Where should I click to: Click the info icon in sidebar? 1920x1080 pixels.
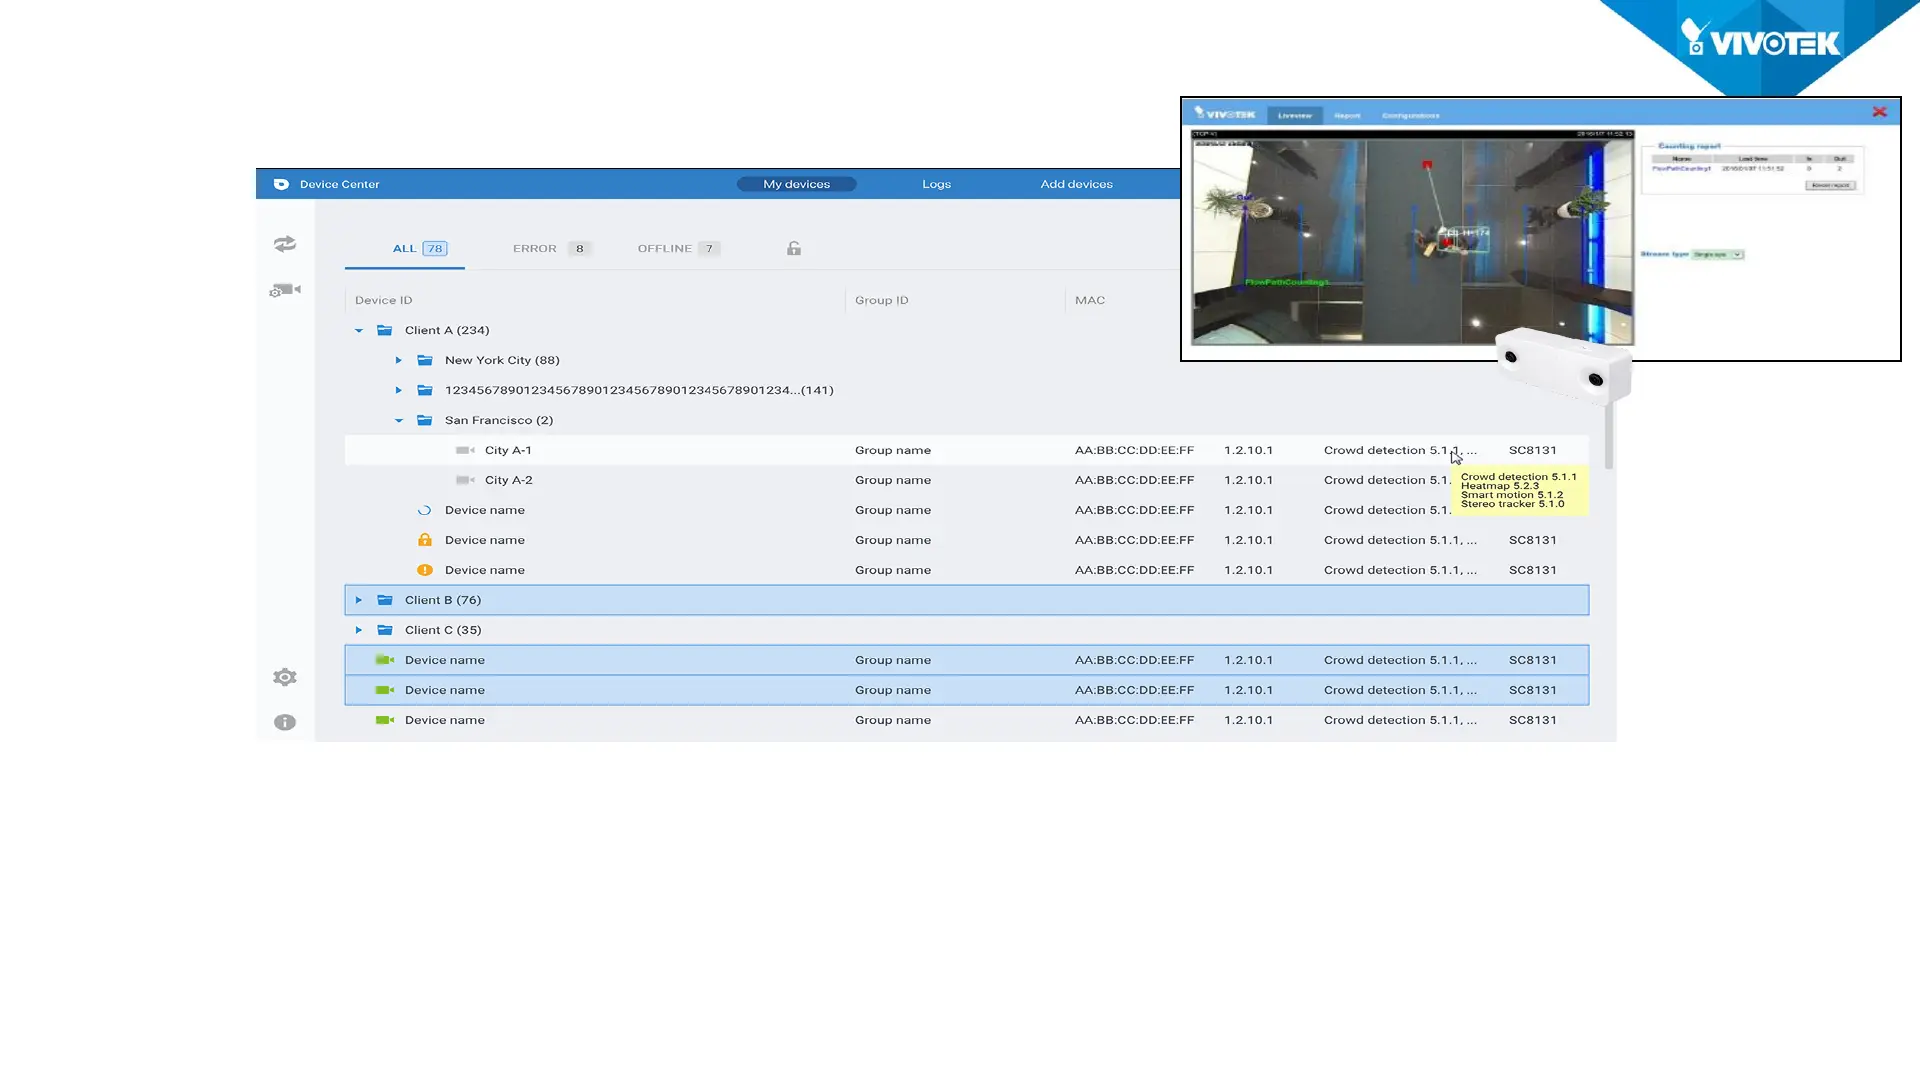(285, 723)
